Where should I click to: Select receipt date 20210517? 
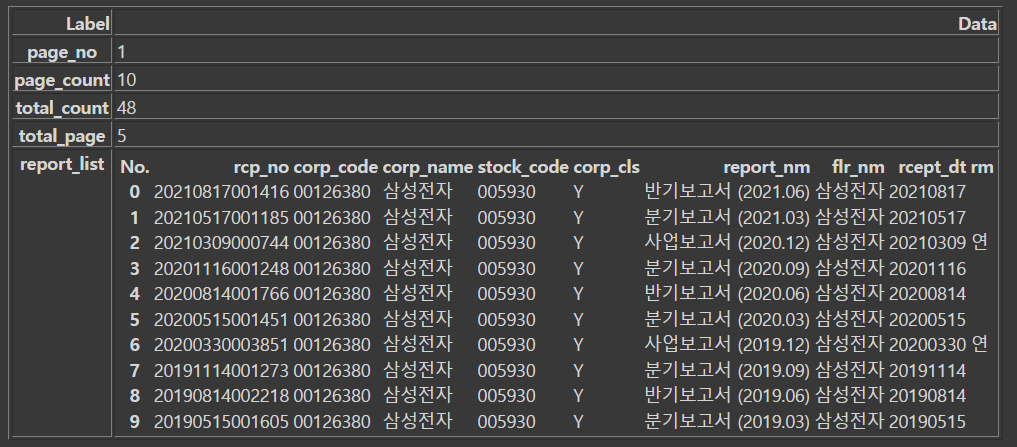[x=927, y=217]
